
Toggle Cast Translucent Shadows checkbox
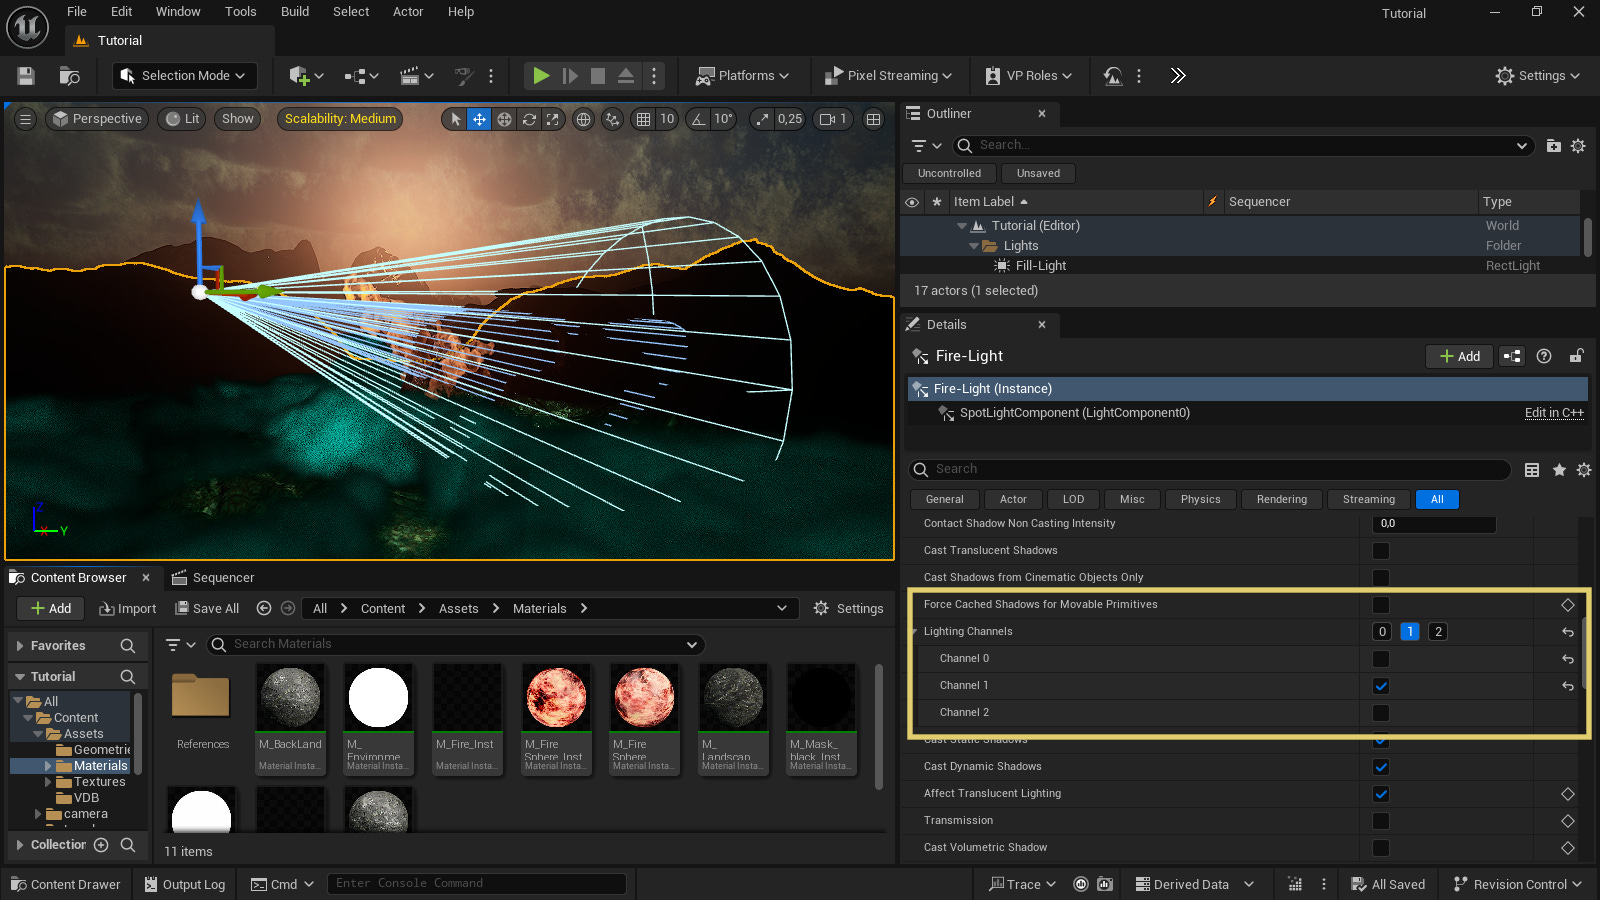point(1381,551)
